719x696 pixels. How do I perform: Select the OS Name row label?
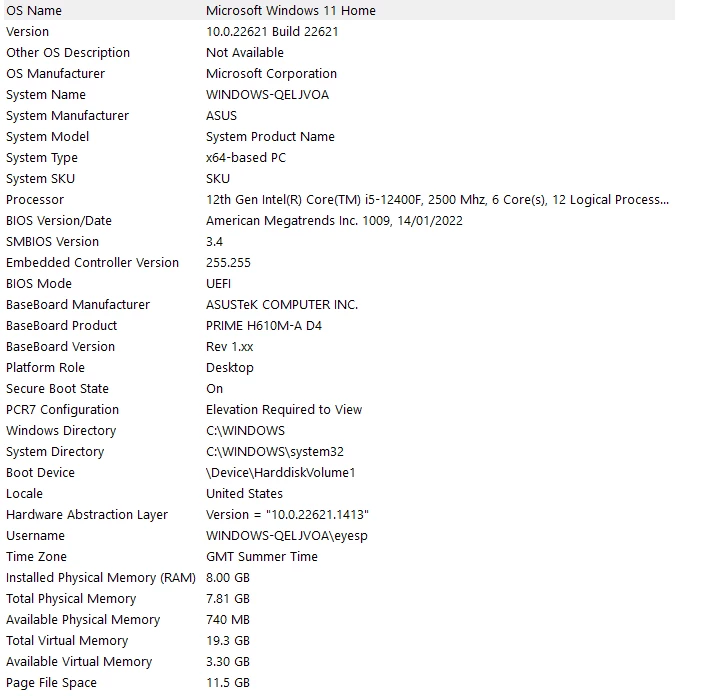[34, 11]
